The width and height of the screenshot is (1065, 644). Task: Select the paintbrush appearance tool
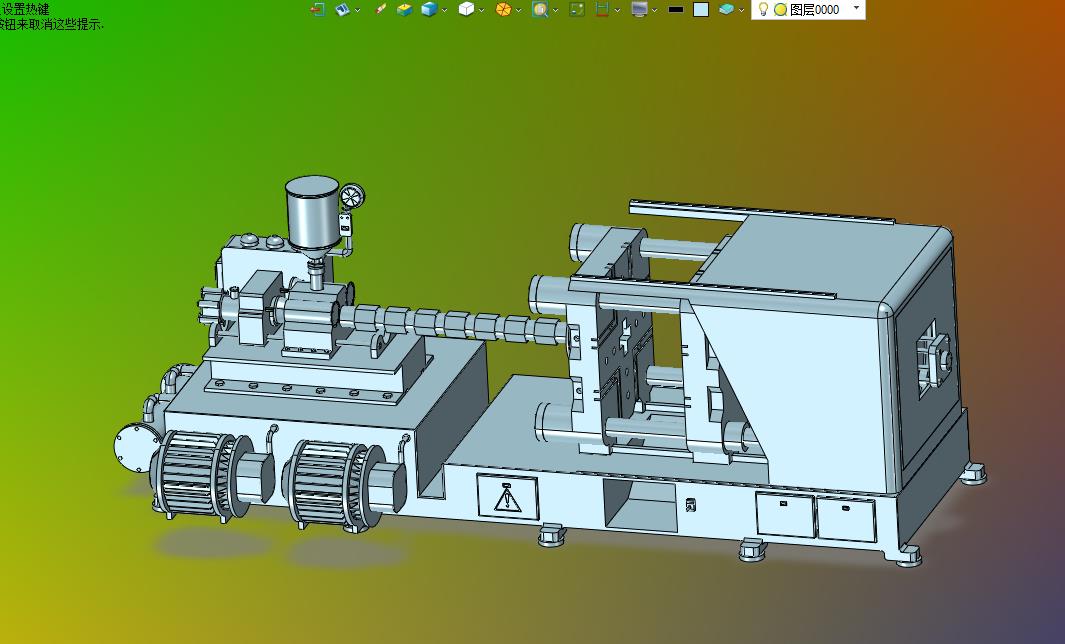coord(380,10)
